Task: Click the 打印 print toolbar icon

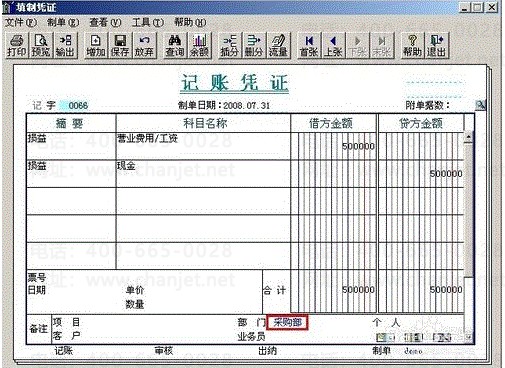Action: pyautogui.click(x=16, y=45)
